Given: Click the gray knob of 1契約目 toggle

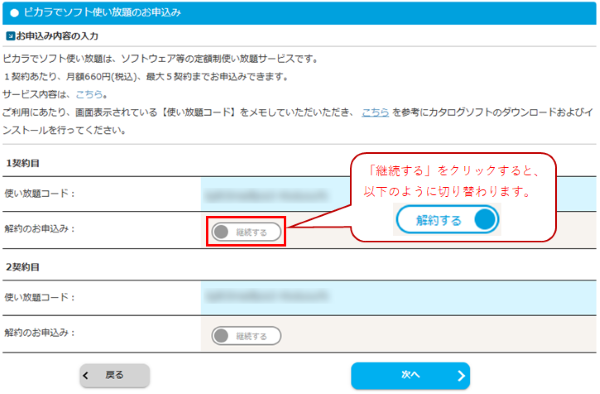Looking at the screenshot, I should click(x=221, y=232).
